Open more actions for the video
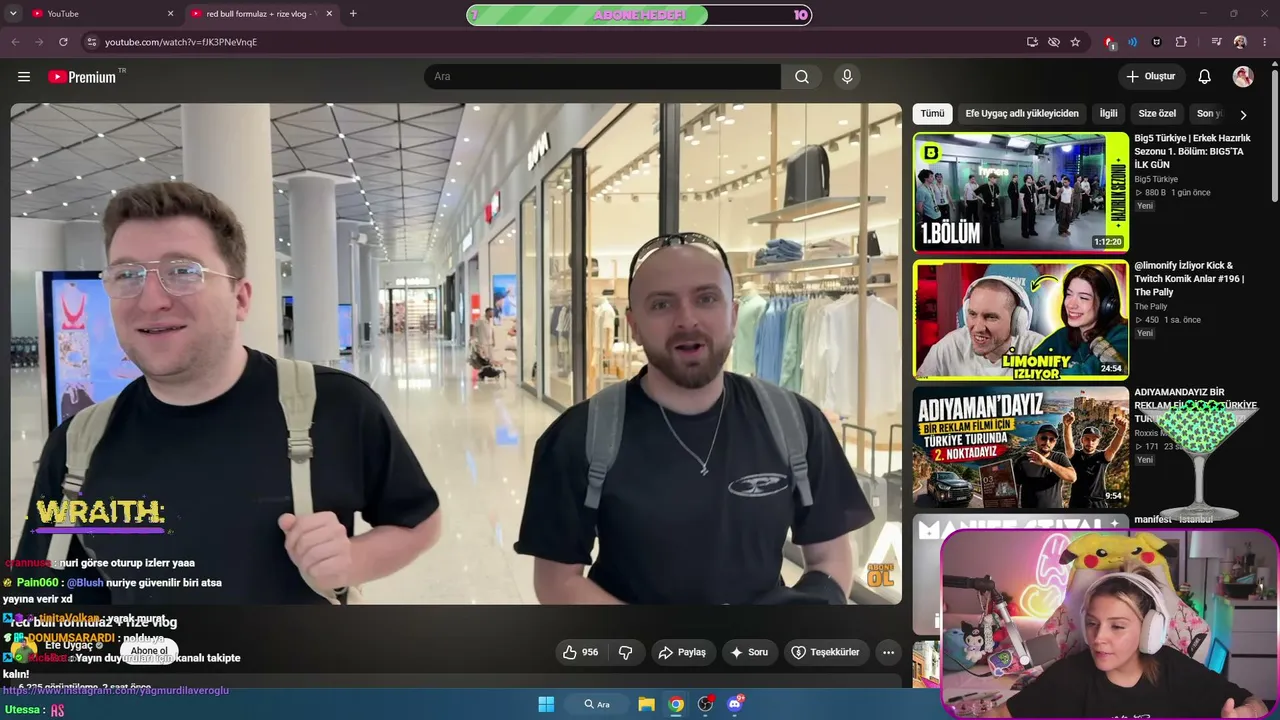 pos(888,652)
